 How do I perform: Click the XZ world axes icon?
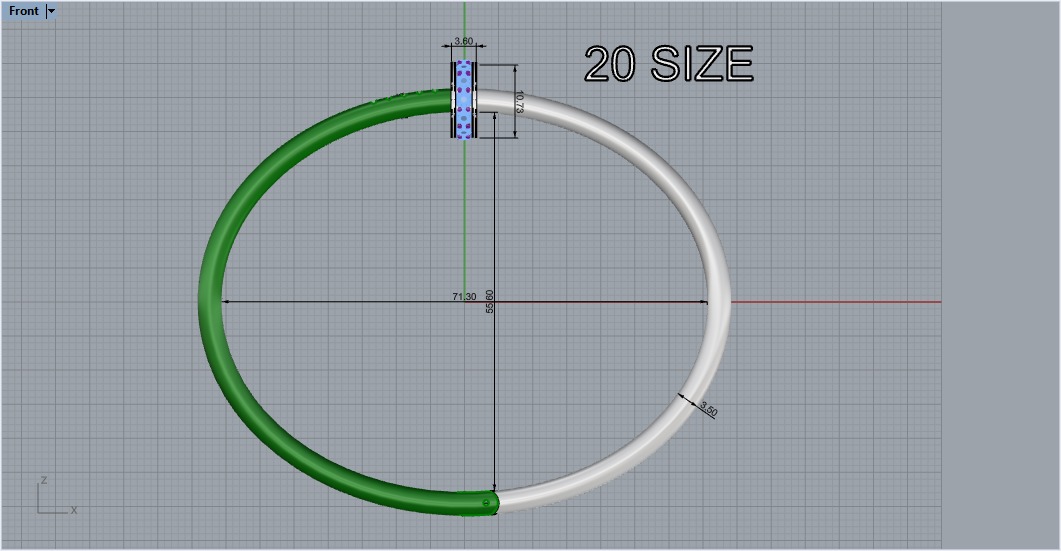click(x=57, y=496)
